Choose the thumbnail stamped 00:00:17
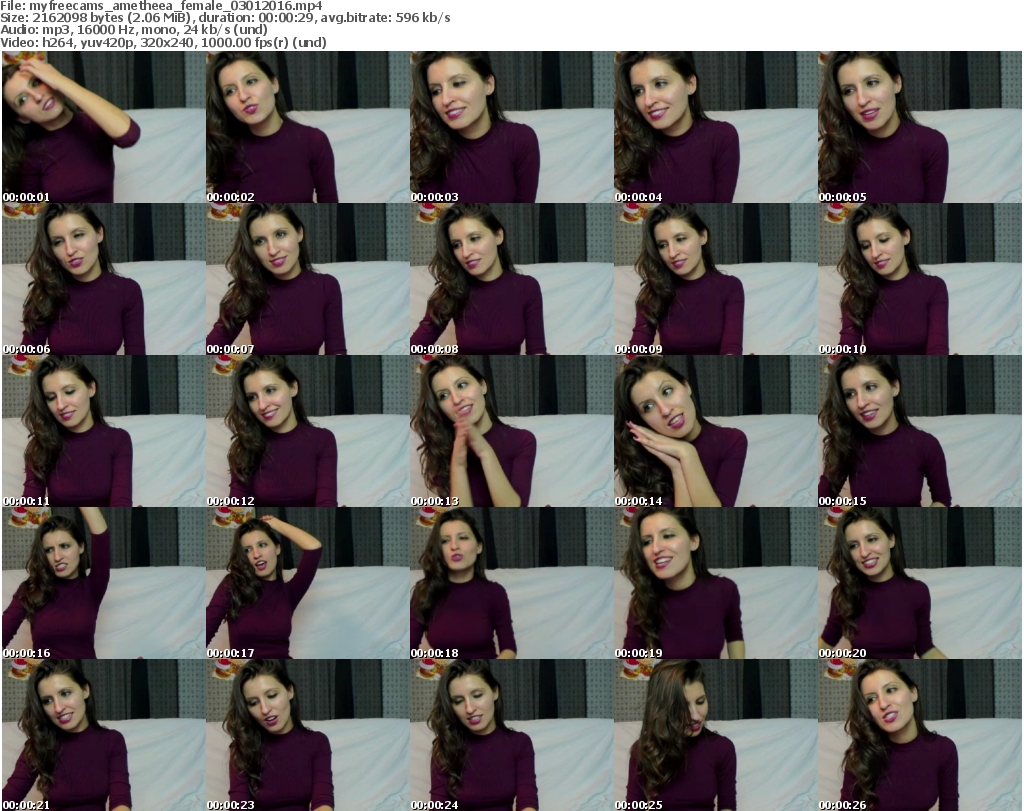This screenshot has width=1024, height=811. pyautogui.click(x=308, y=583)
